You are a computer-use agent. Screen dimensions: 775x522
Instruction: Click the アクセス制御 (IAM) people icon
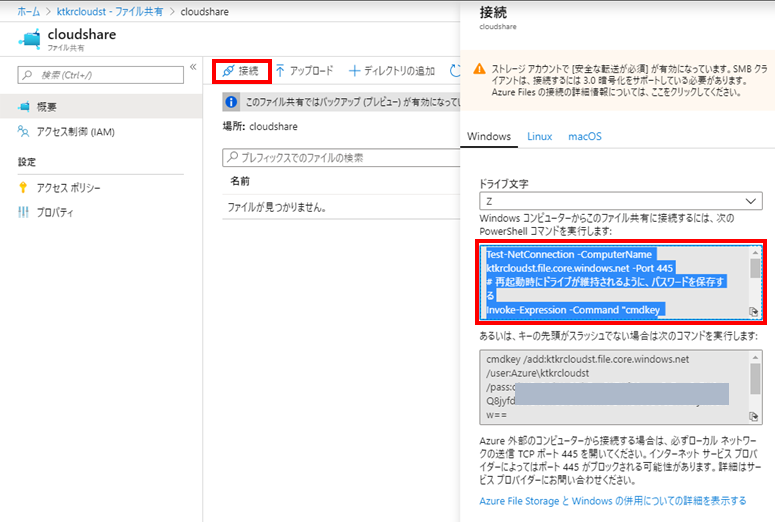[x=23, y=131]
